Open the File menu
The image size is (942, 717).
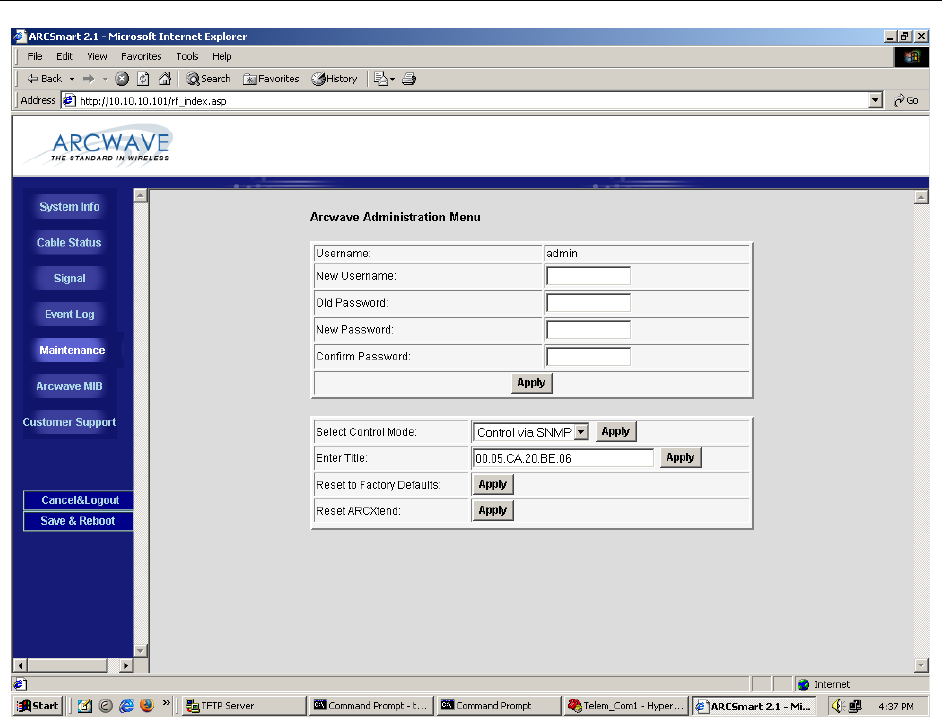point(35,56)
